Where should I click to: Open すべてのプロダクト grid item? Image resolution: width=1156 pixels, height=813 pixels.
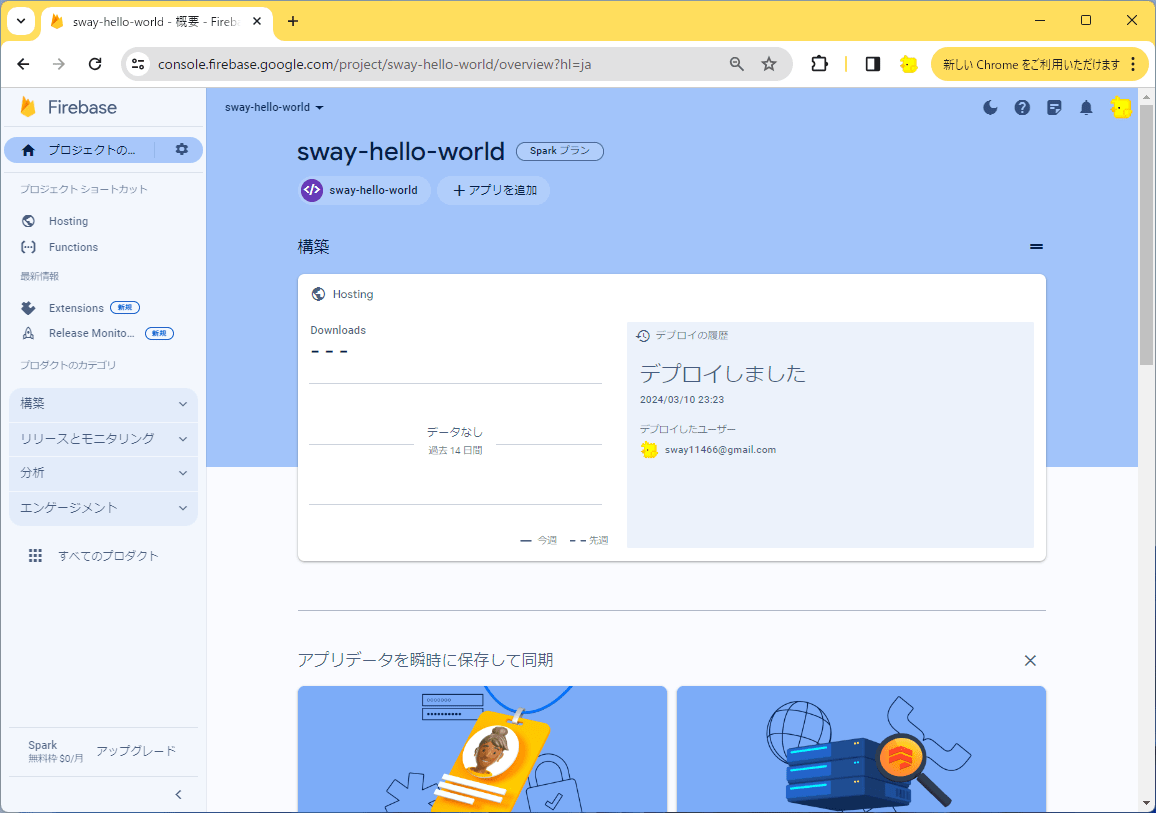93,556
